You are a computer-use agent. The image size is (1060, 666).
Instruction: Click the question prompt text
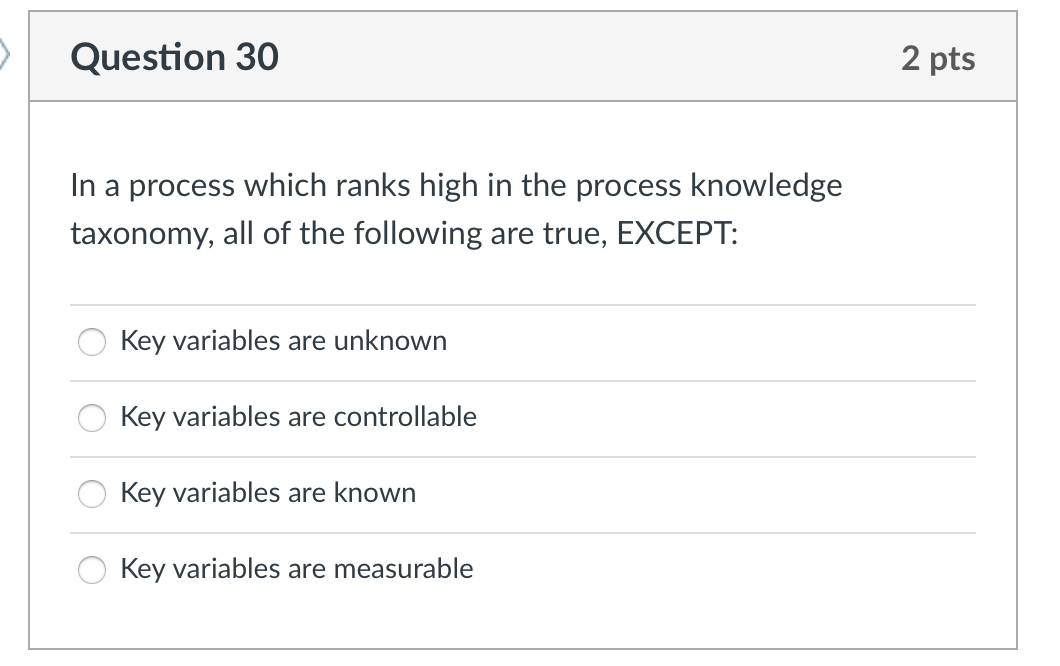pyautogui.click(x=455, y=209)
